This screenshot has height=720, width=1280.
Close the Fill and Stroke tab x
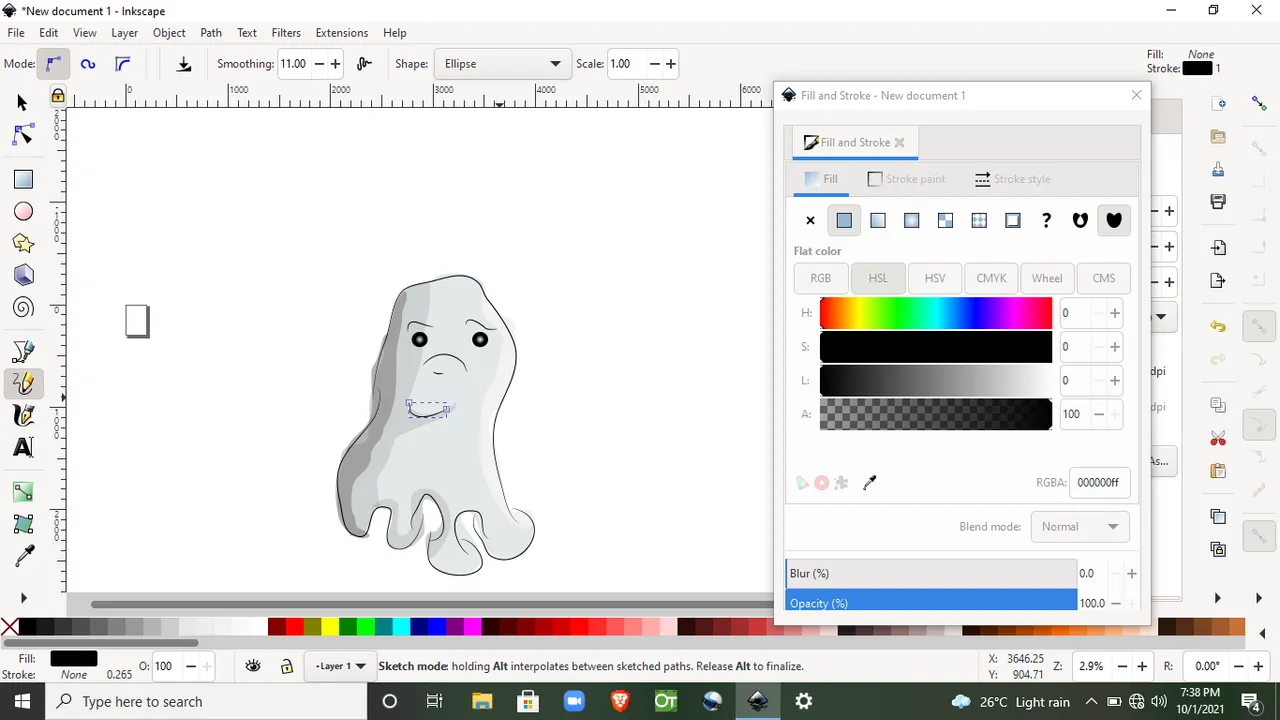[x=899, y=142]
